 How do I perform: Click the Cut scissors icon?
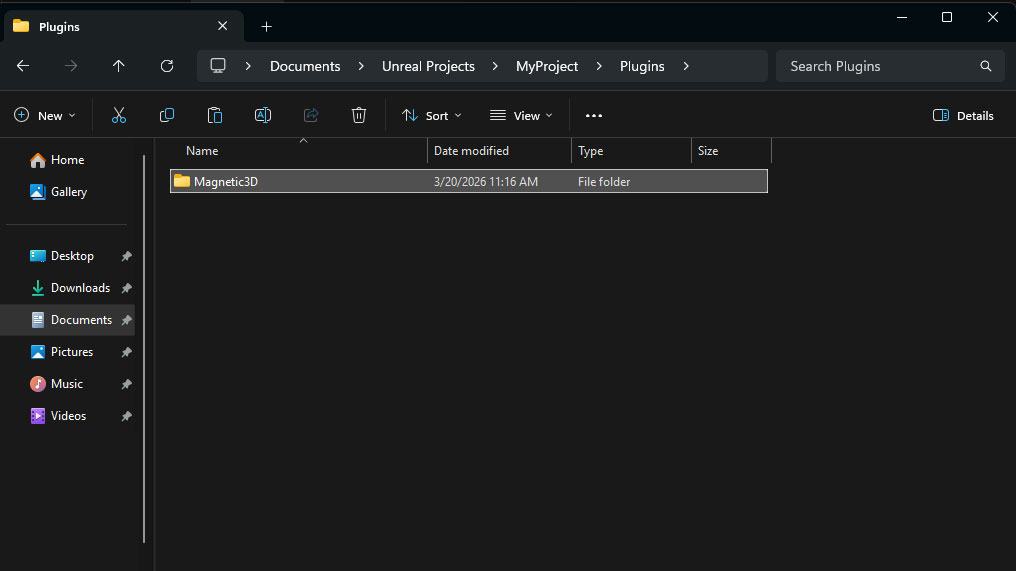pyautogui.click(x=119, y=116)
